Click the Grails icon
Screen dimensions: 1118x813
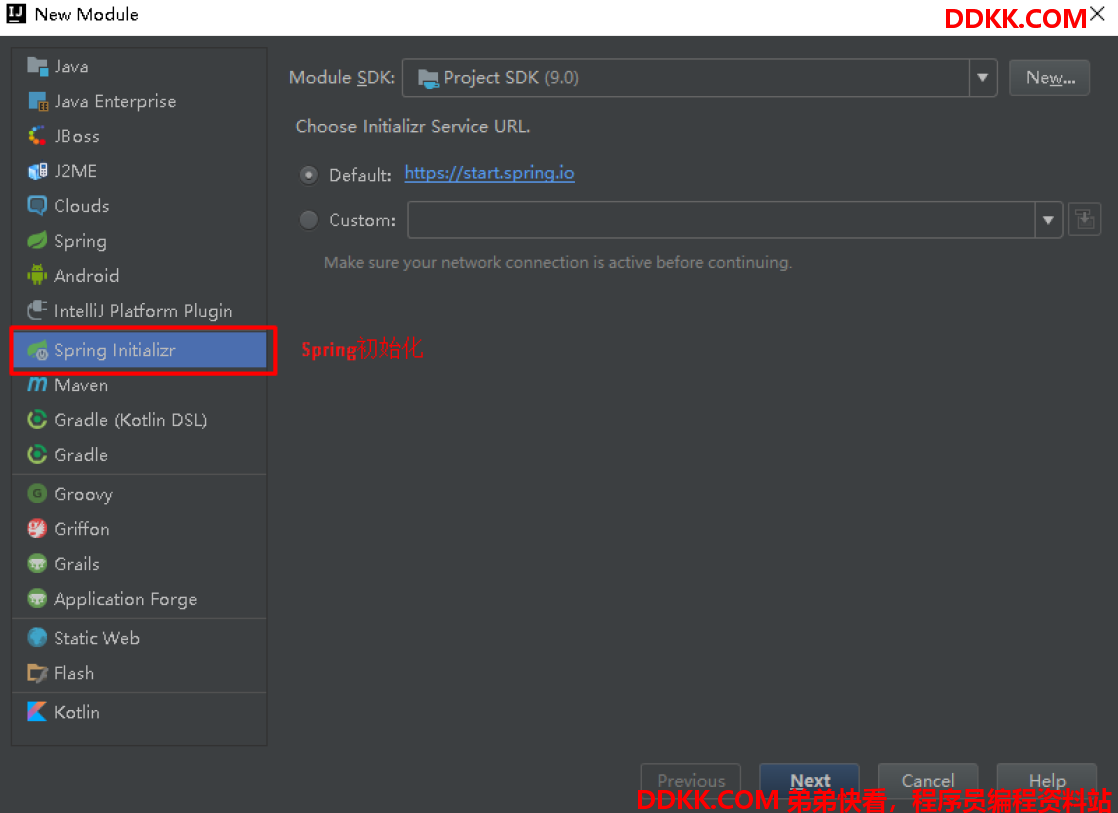click(x=37, y=563)
